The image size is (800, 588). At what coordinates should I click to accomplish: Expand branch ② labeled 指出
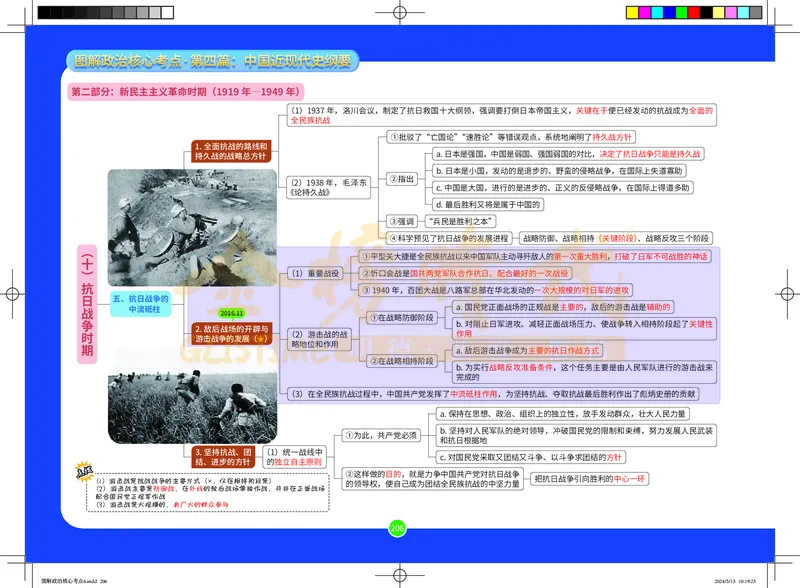point(400,178)
